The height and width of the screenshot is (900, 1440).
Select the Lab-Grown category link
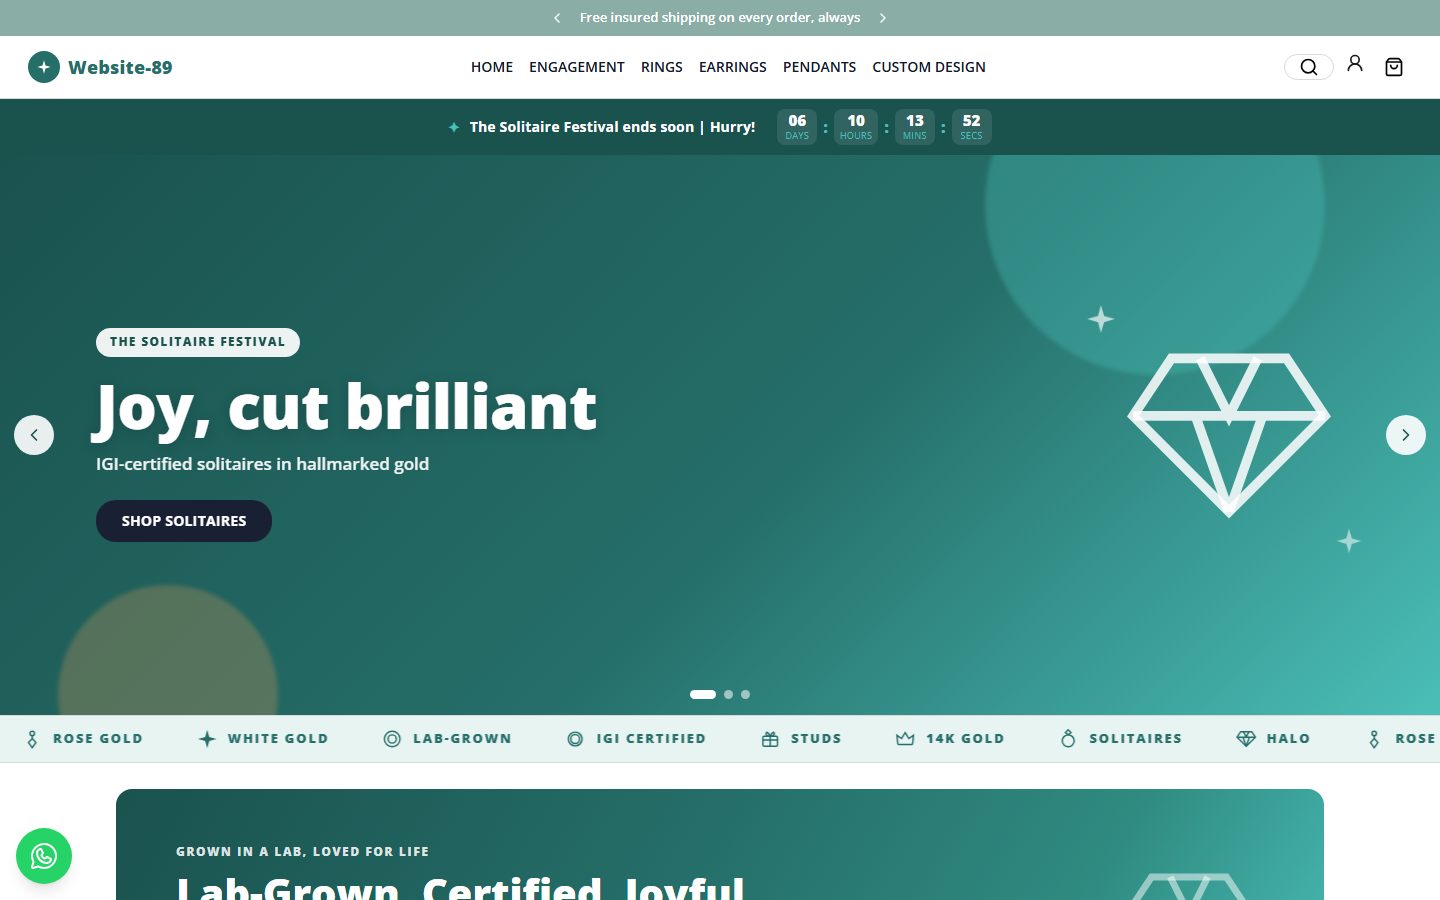[462, 739]
